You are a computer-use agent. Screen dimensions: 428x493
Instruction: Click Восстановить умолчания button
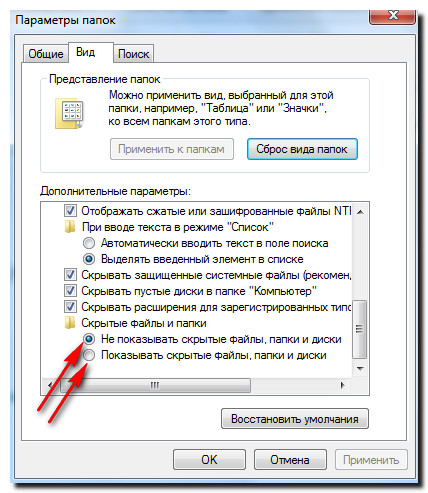295,419
